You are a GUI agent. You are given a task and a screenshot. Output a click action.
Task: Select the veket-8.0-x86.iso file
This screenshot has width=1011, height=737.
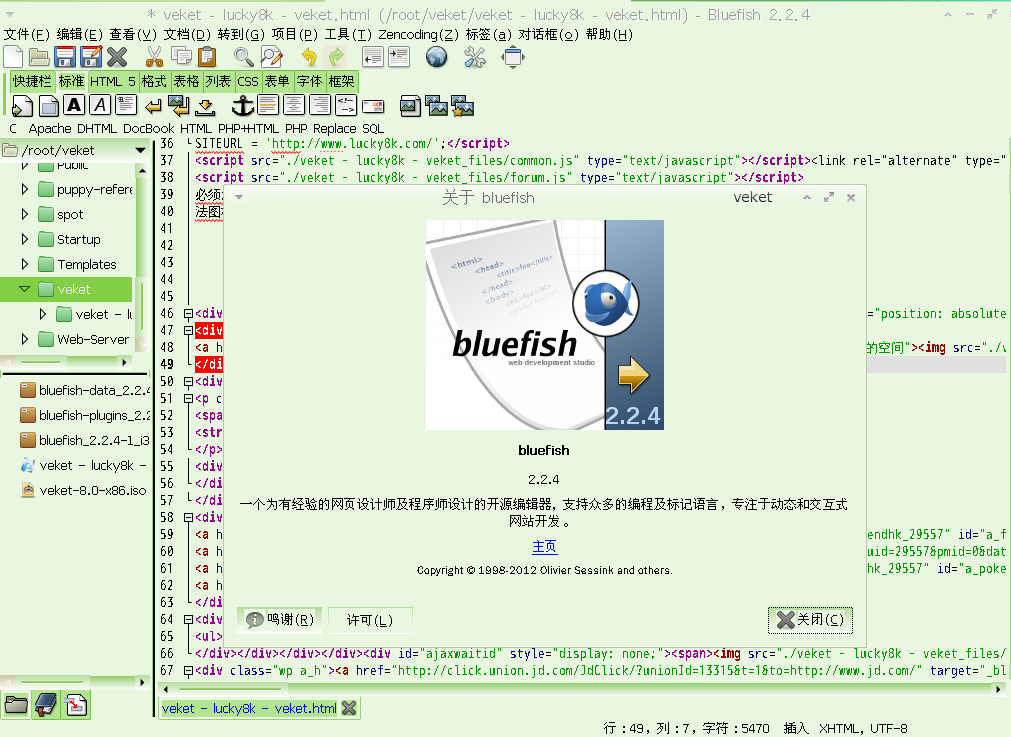[x=84, y=490]
